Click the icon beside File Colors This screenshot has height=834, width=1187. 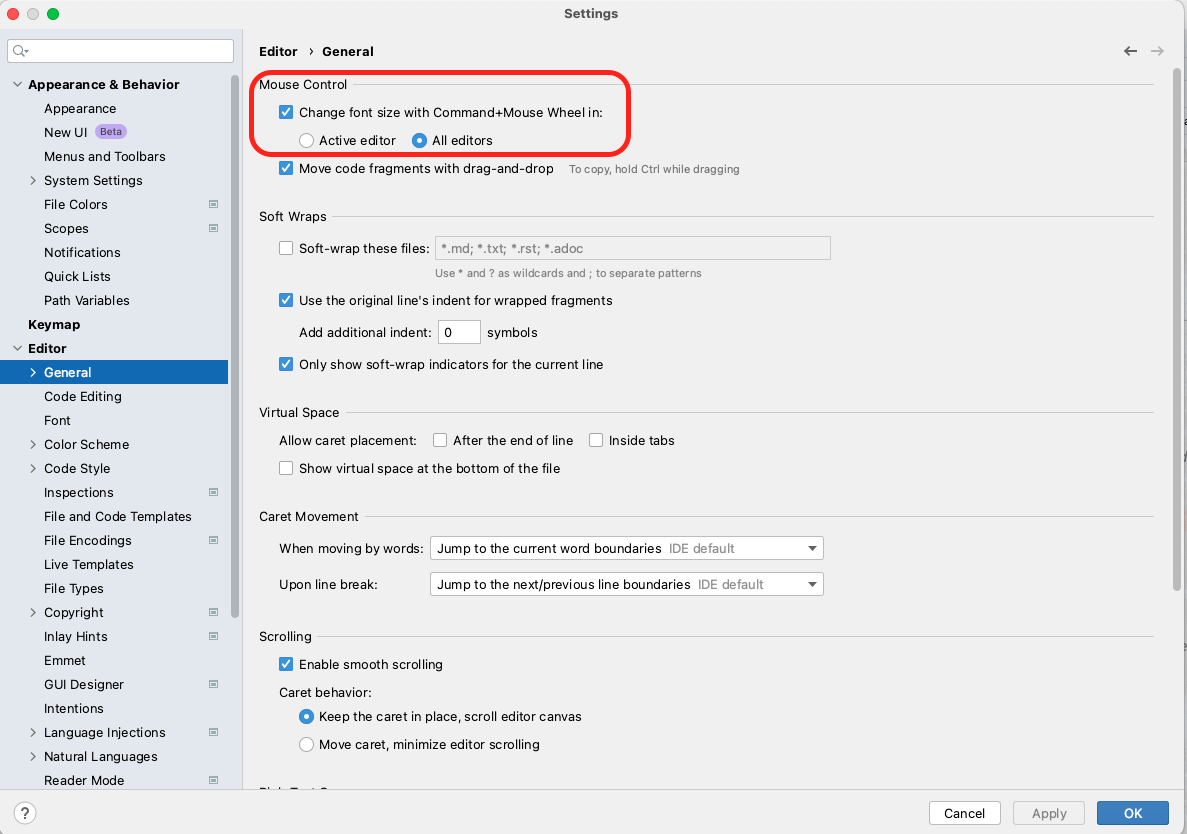pos(213,204)
